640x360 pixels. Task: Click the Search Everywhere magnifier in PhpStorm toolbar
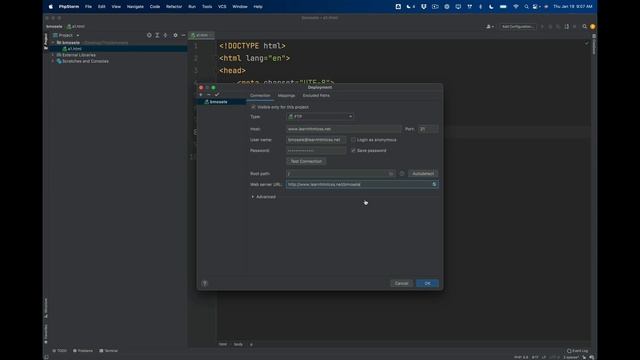[x=584, y=27]
